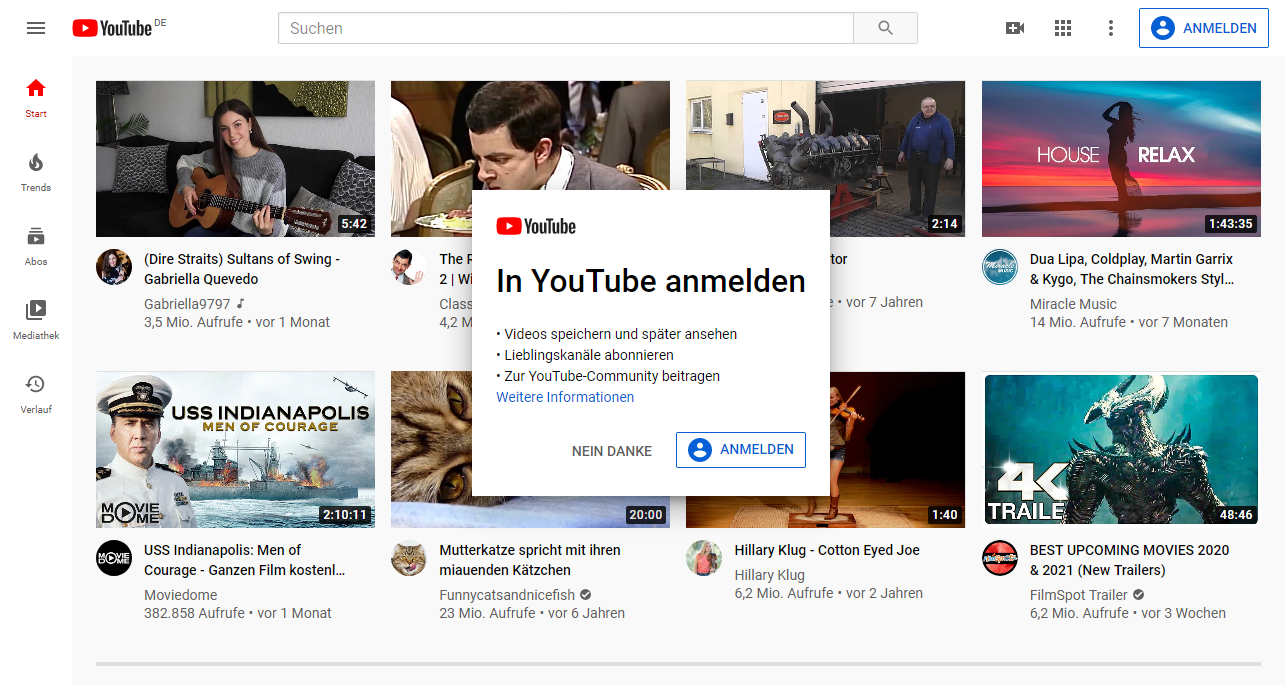Image resolution: width=1285 pixels, height=685 pixels.
Task: Click YouTube logo inside the sign-in dialog
Action: pyautogui.click(x=536, y=227)
